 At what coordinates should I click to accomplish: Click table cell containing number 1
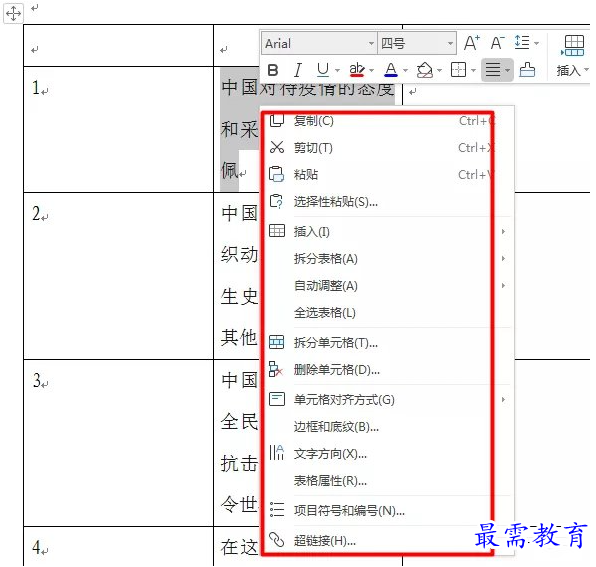tap(119, 129)
